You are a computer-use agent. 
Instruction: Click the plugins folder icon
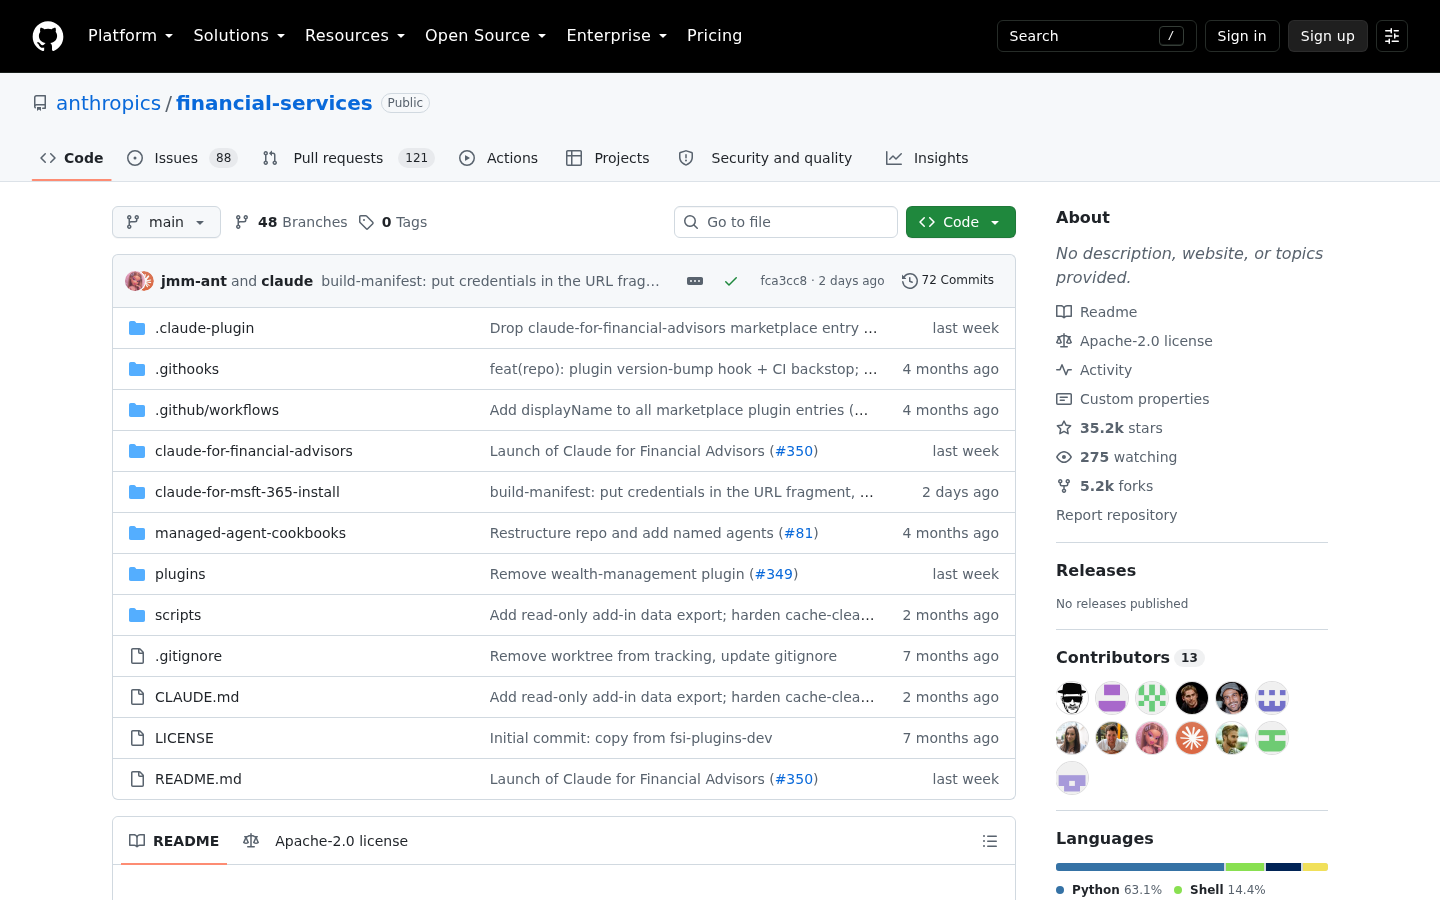point(137,574)
